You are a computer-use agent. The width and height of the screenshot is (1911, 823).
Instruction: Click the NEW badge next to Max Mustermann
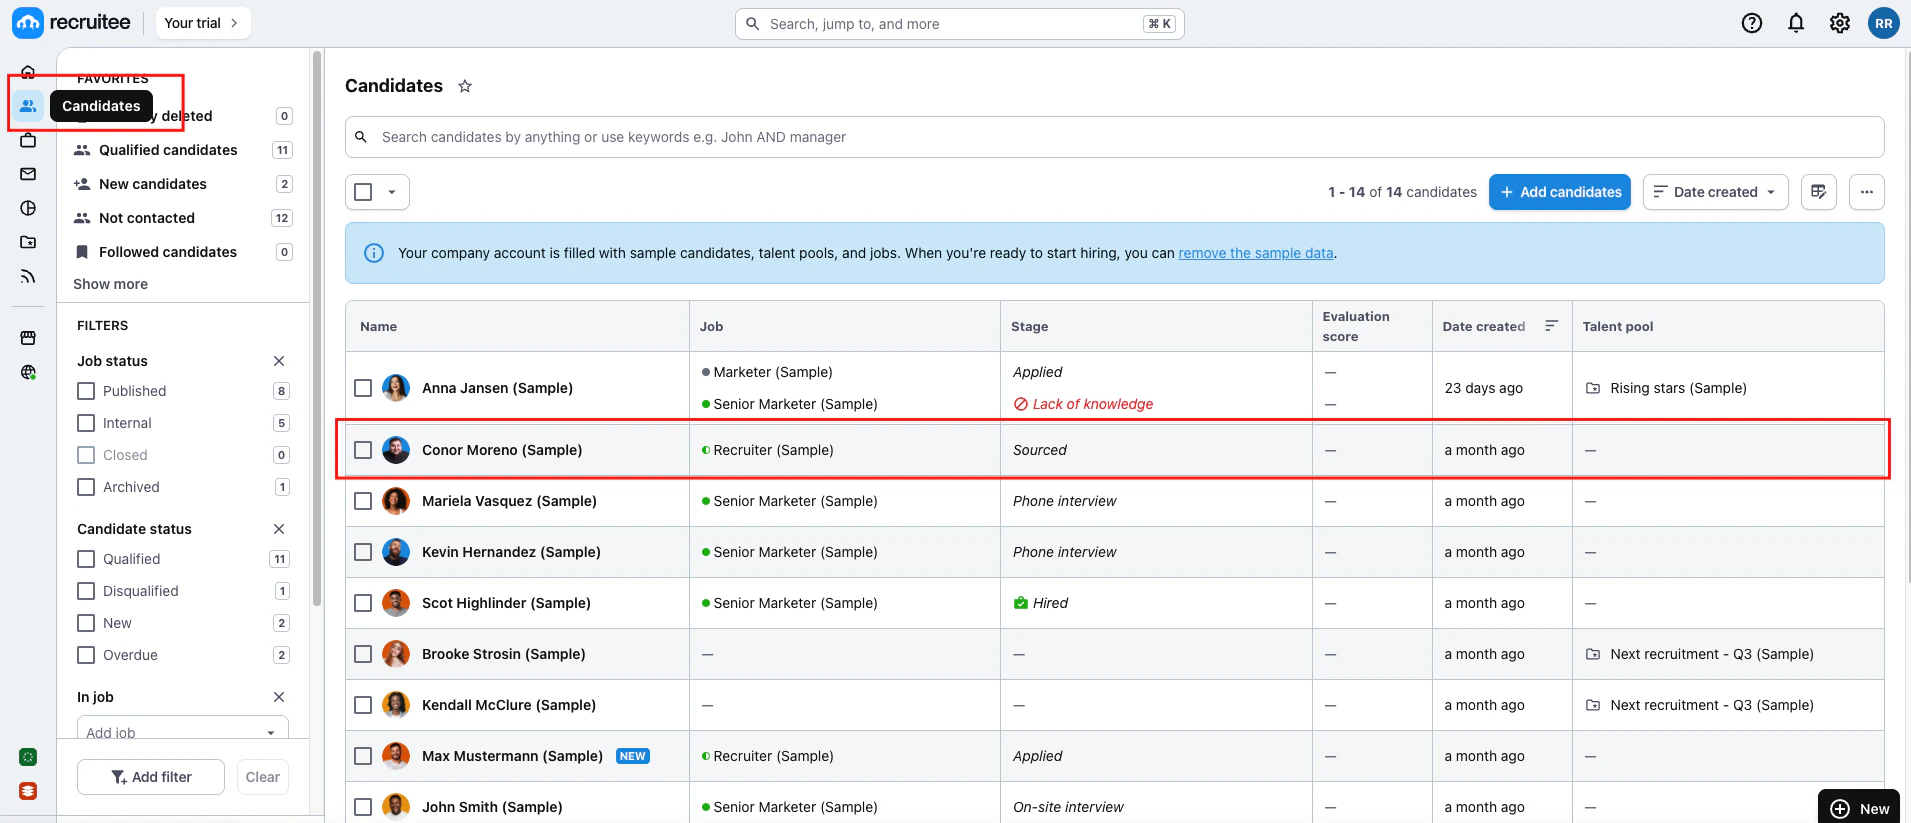[x=633, y=756]
